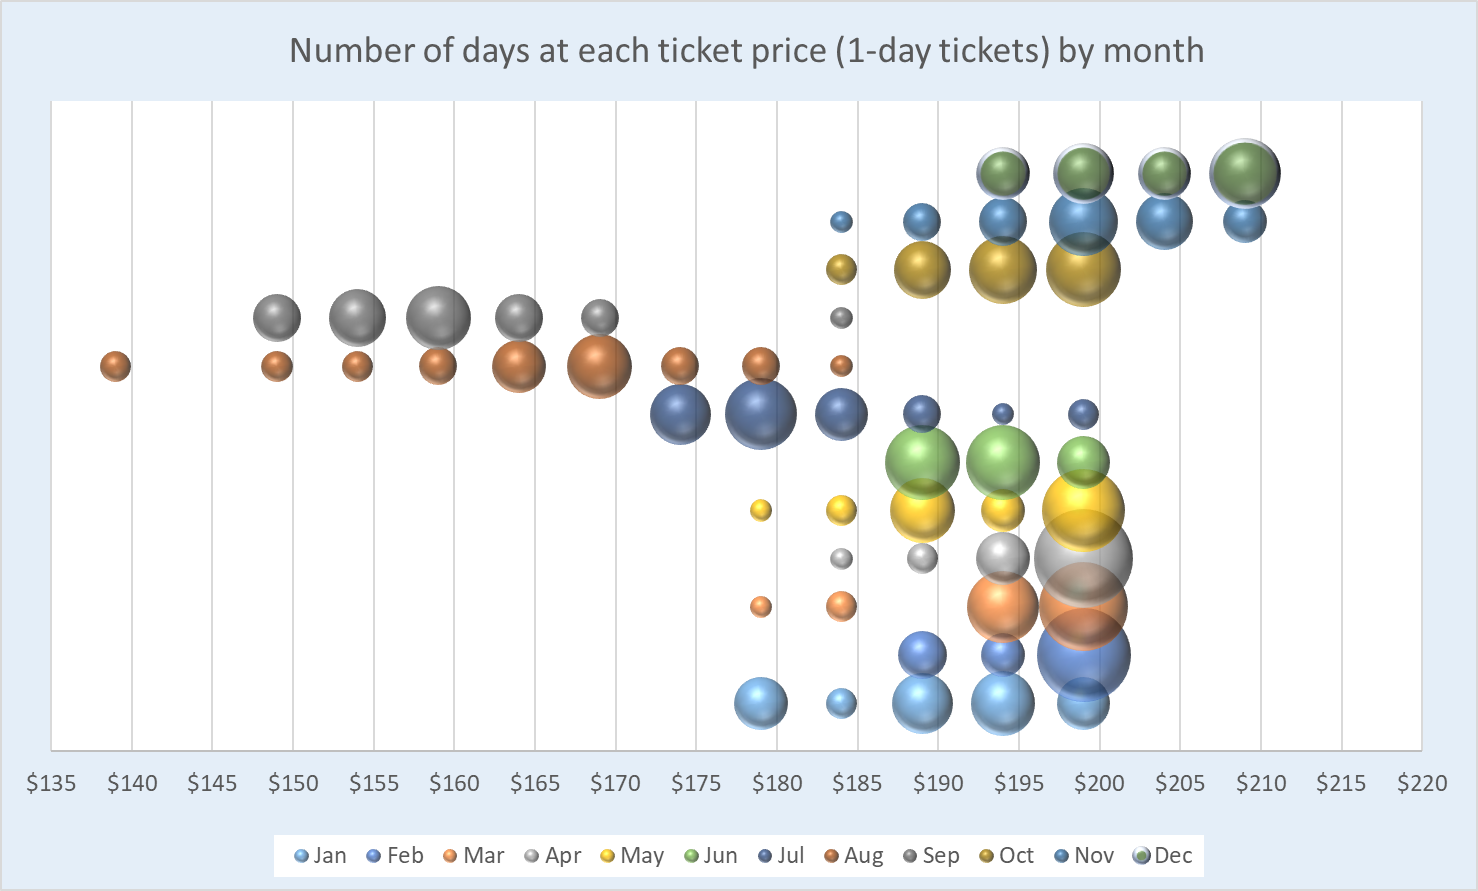Image resolution: width=1478 pixels, height=891 pixels.
Task: Click the Mar legend marker
Action: point(450,856)
